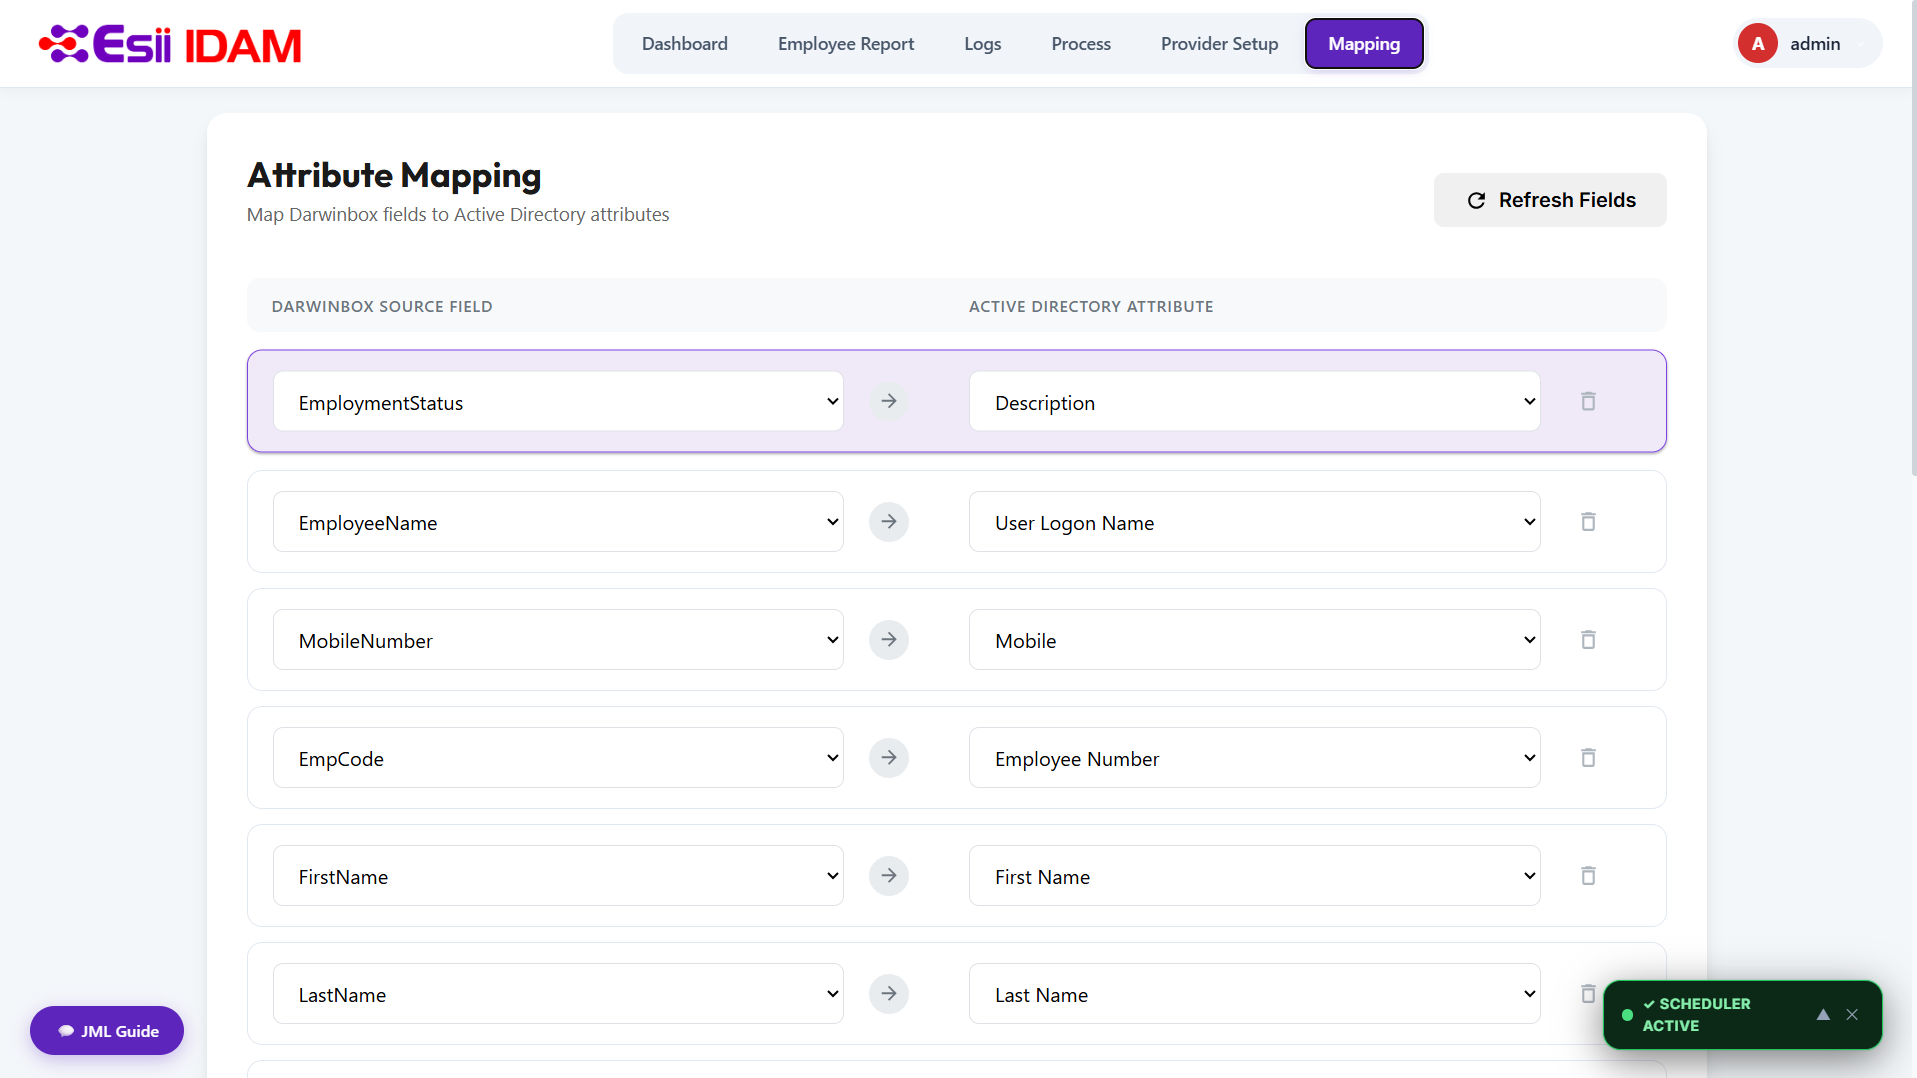This screenshot has width=1917, height=1078.
Task: Collapse the Scheduler Active notification
Action: coord(1823,1014)
